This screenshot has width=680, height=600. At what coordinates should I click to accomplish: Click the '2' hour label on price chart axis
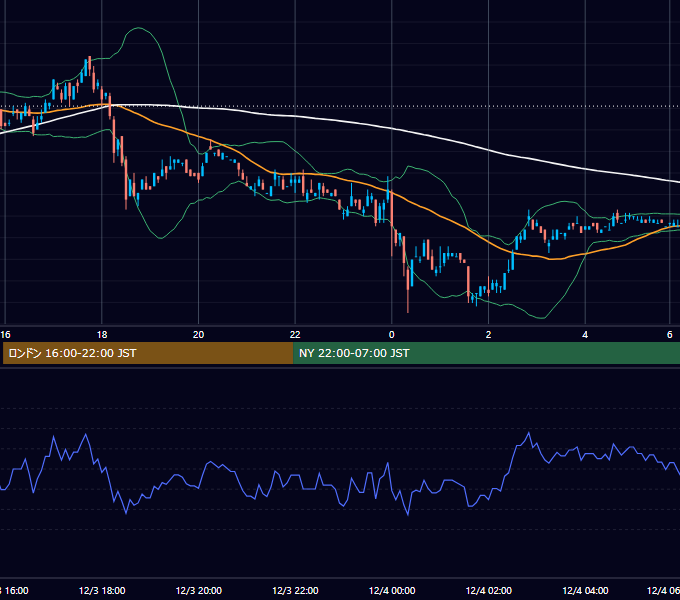pyautogui.click(x=488, y=335)
